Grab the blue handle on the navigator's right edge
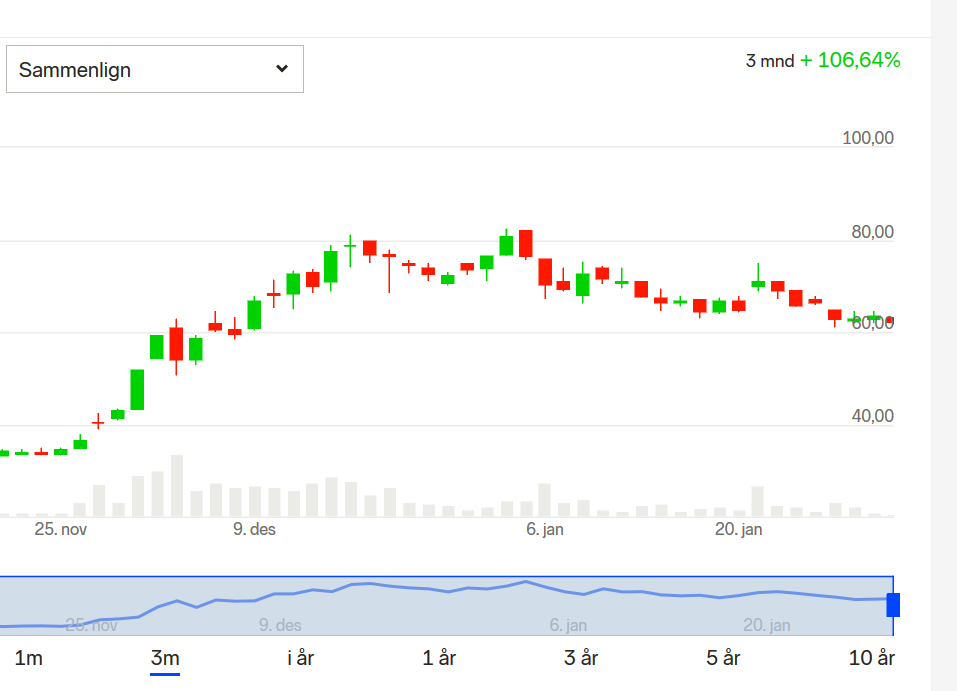The width and height of the screenshot is (957, 691). click(893, 605)
